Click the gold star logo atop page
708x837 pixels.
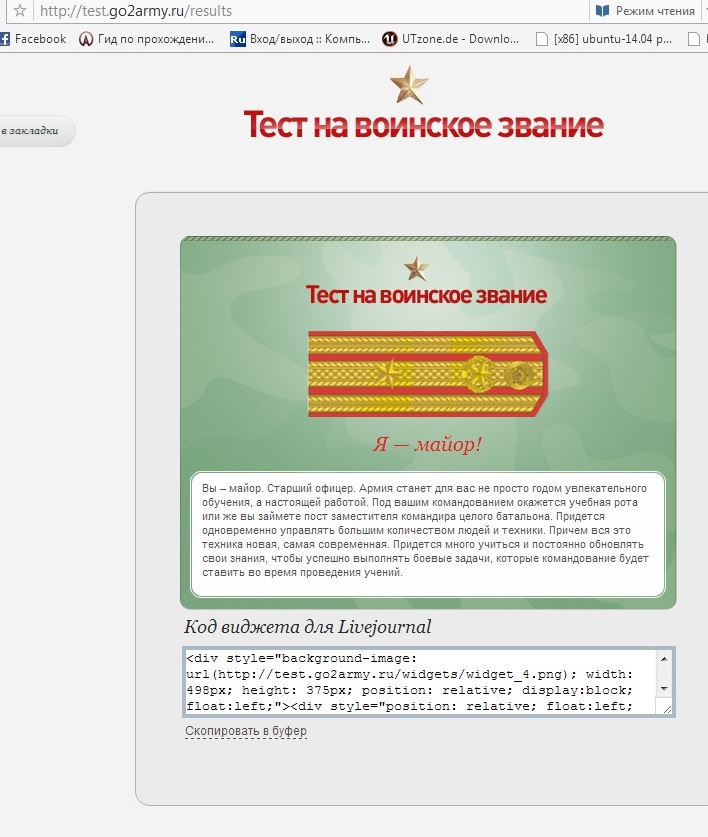click(409, 84)
